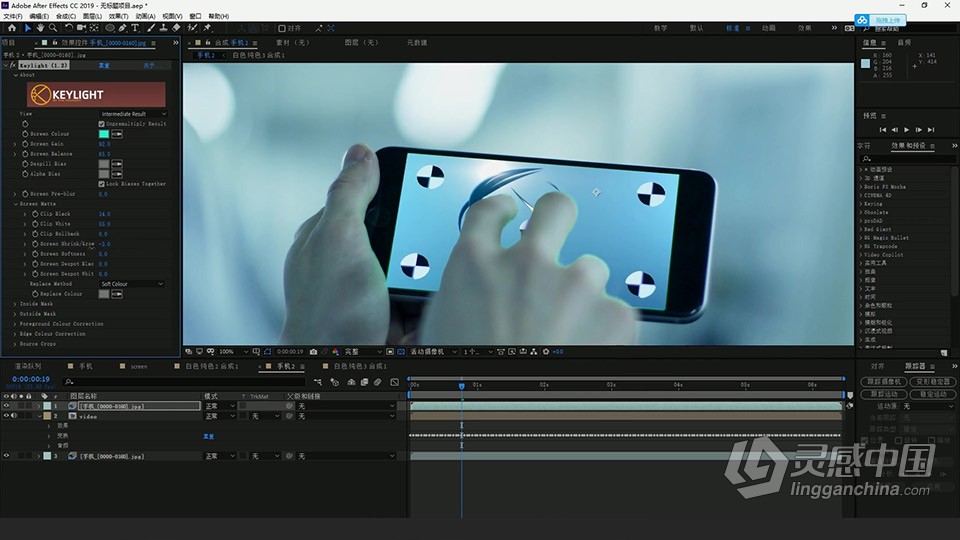Open the 文件(F) menu
This screenshot has height=540, width=960.
click(x=13, y=17)
